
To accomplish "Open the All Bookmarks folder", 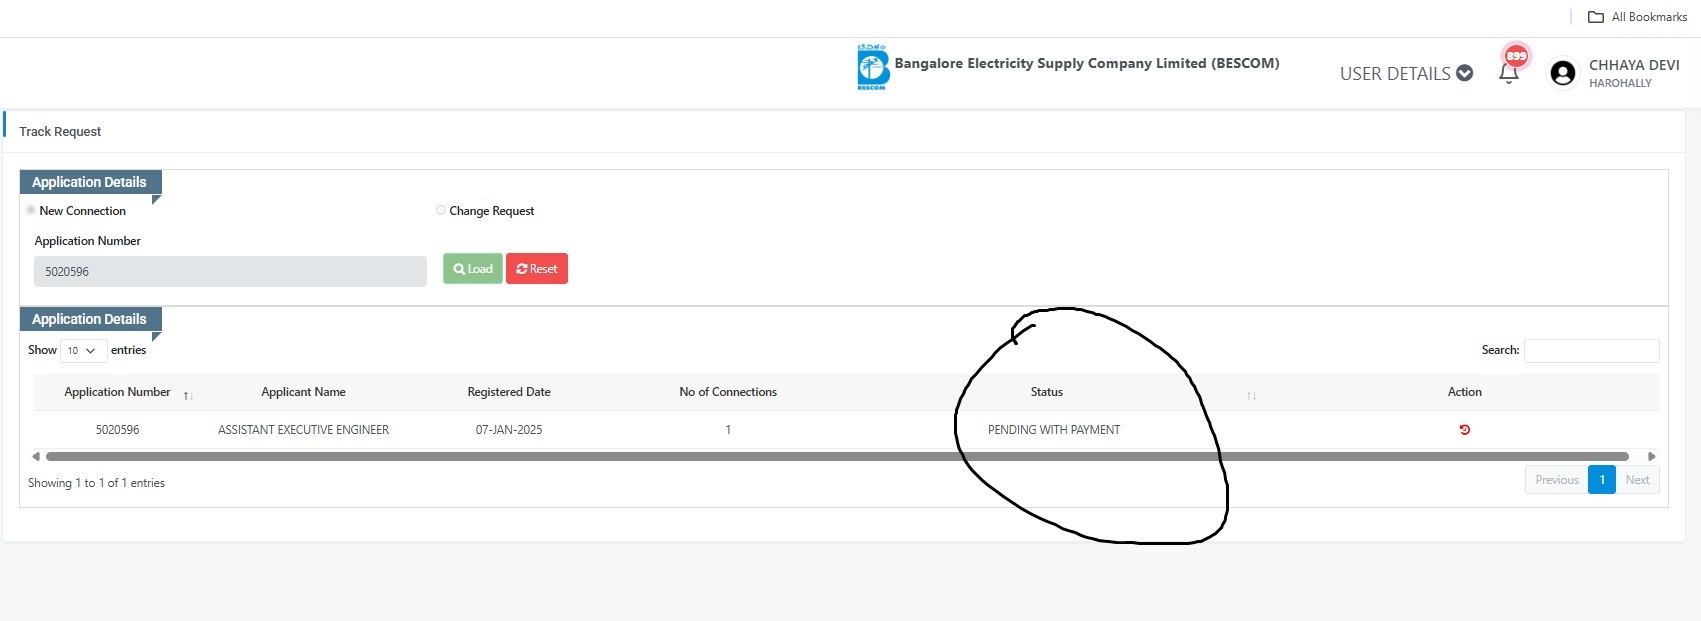I will 1637,17.
